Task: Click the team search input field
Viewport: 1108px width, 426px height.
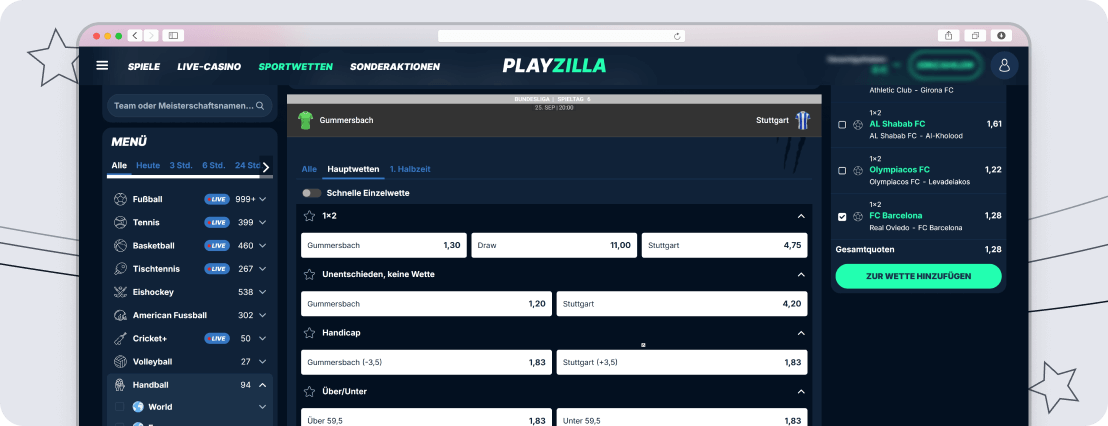Action: 189,106
